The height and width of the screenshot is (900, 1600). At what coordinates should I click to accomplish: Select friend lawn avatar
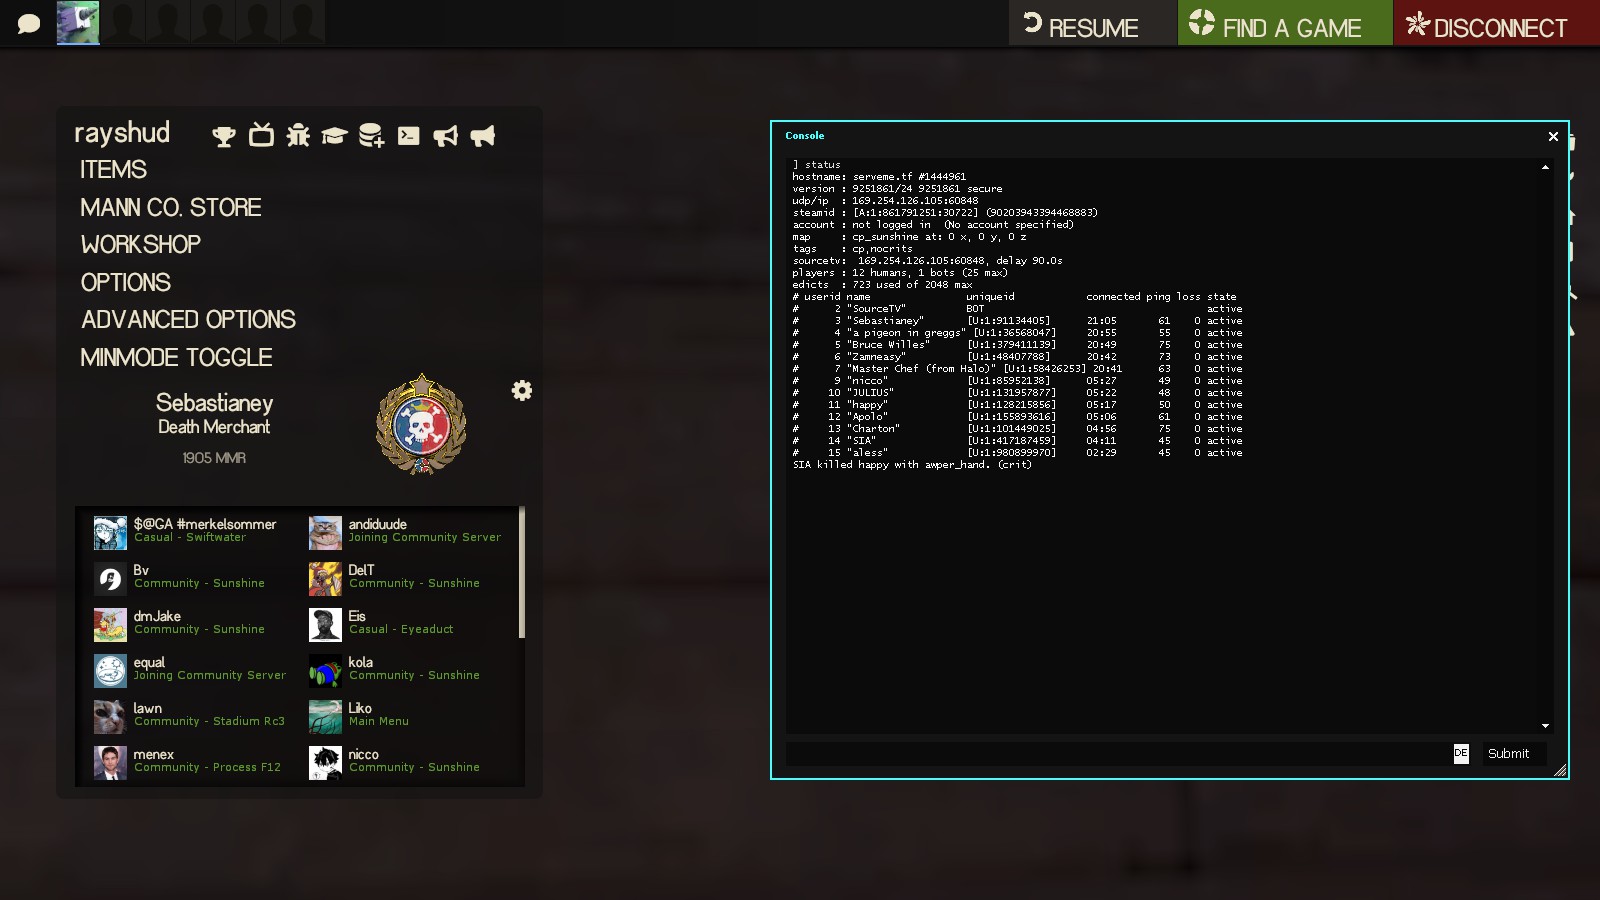pos(110,717)
